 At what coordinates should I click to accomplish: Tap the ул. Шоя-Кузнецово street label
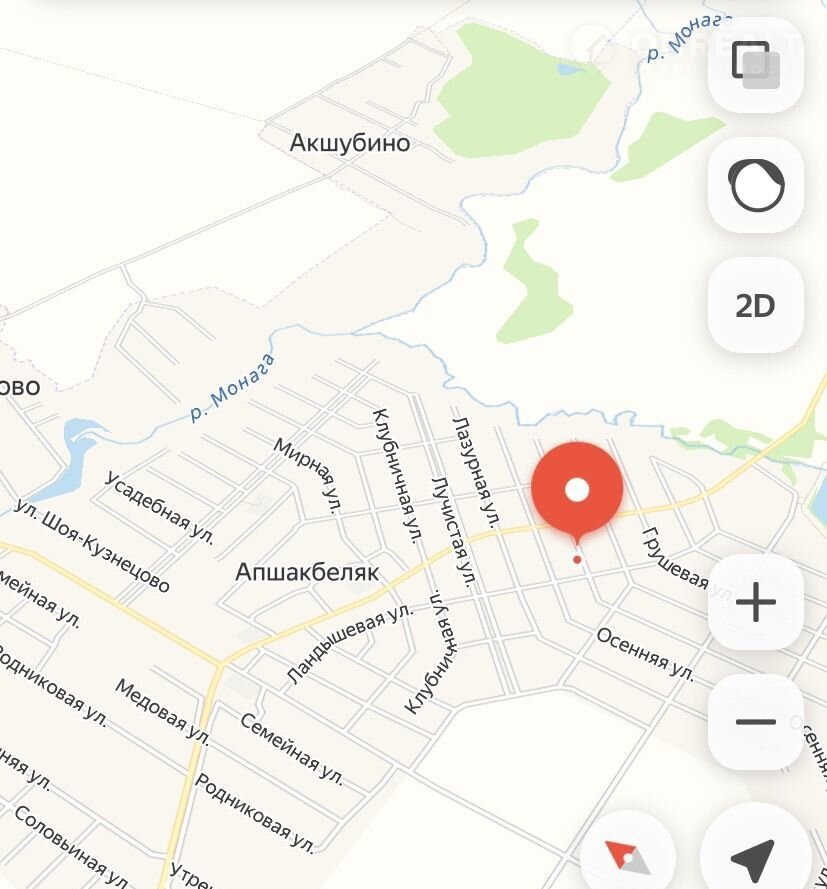[92, 545]
